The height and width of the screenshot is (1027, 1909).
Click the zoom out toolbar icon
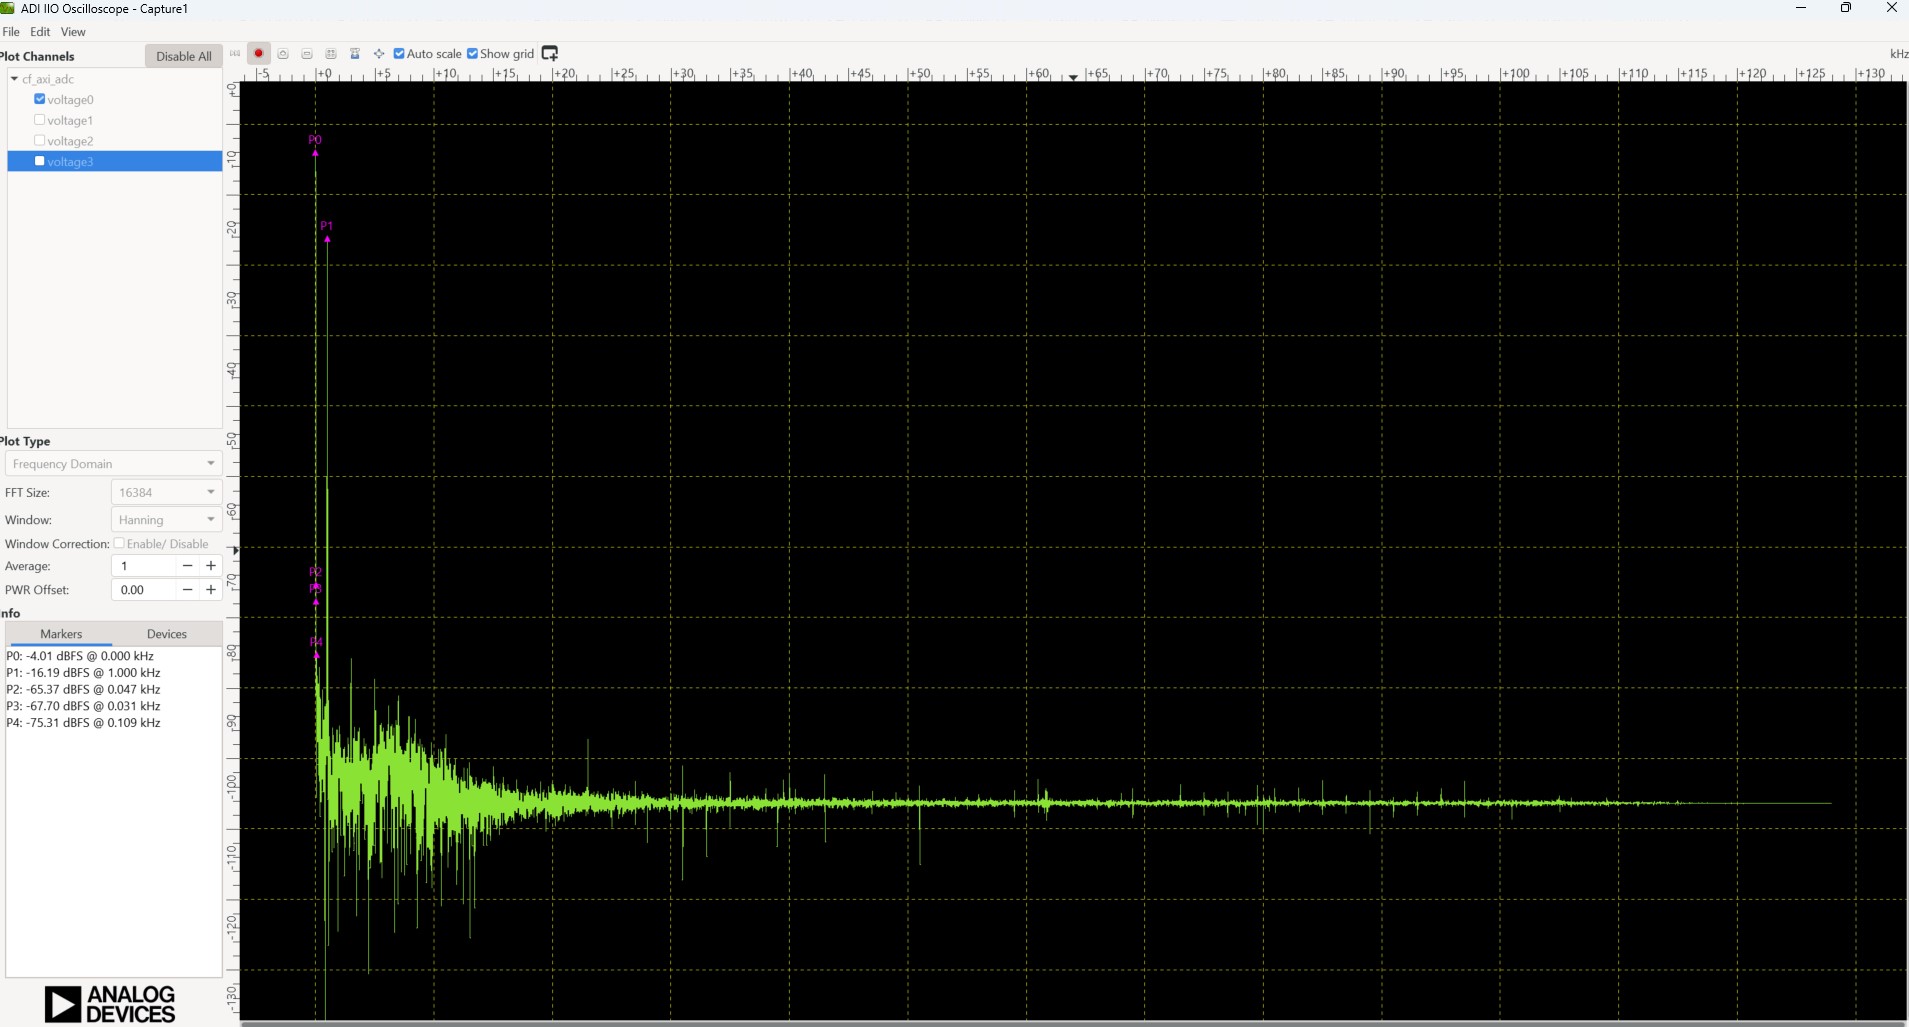tap(307, 54)
